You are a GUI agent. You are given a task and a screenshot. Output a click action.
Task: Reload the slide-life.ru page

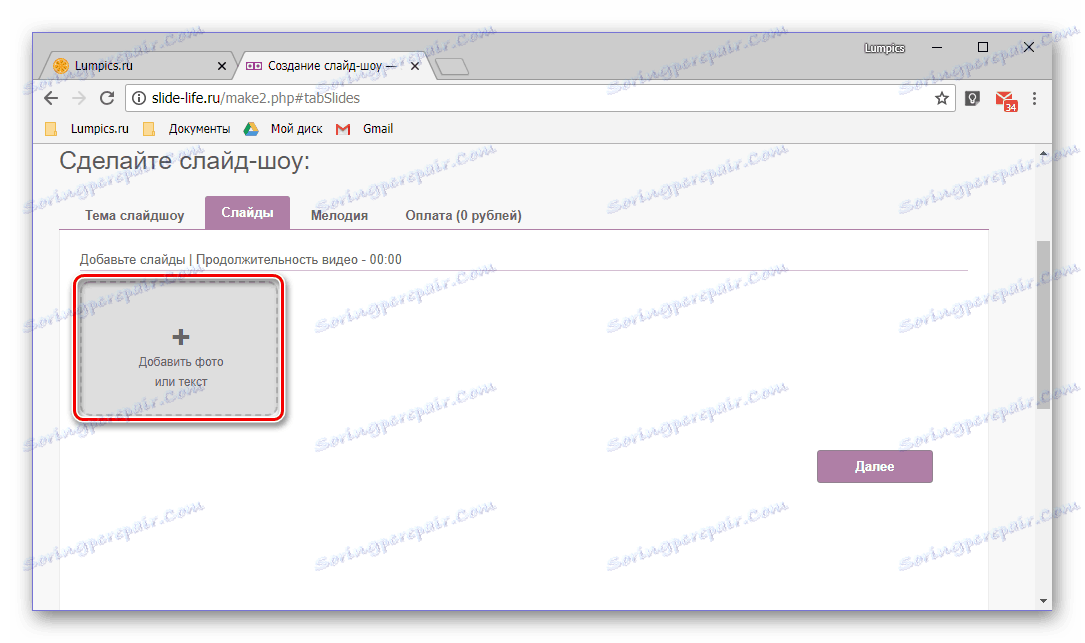pos(107,98)
